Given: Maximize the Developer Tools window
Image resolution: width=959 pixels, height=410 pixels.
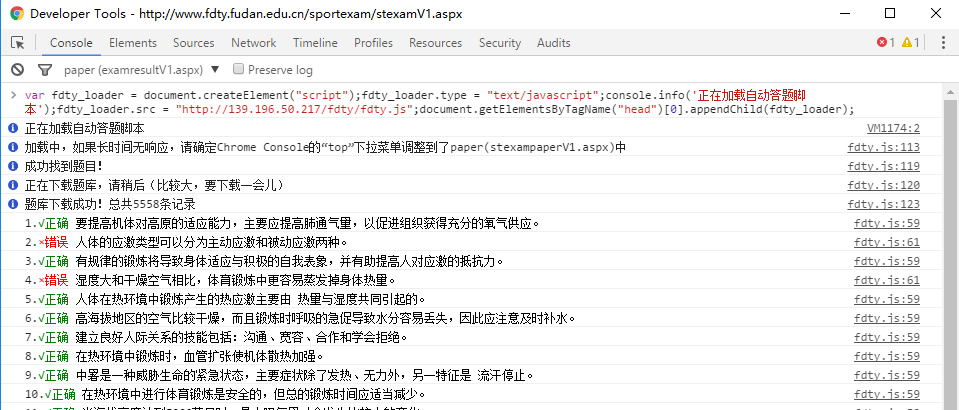Looking at the screenshot, I should click(x=890, y=13).
